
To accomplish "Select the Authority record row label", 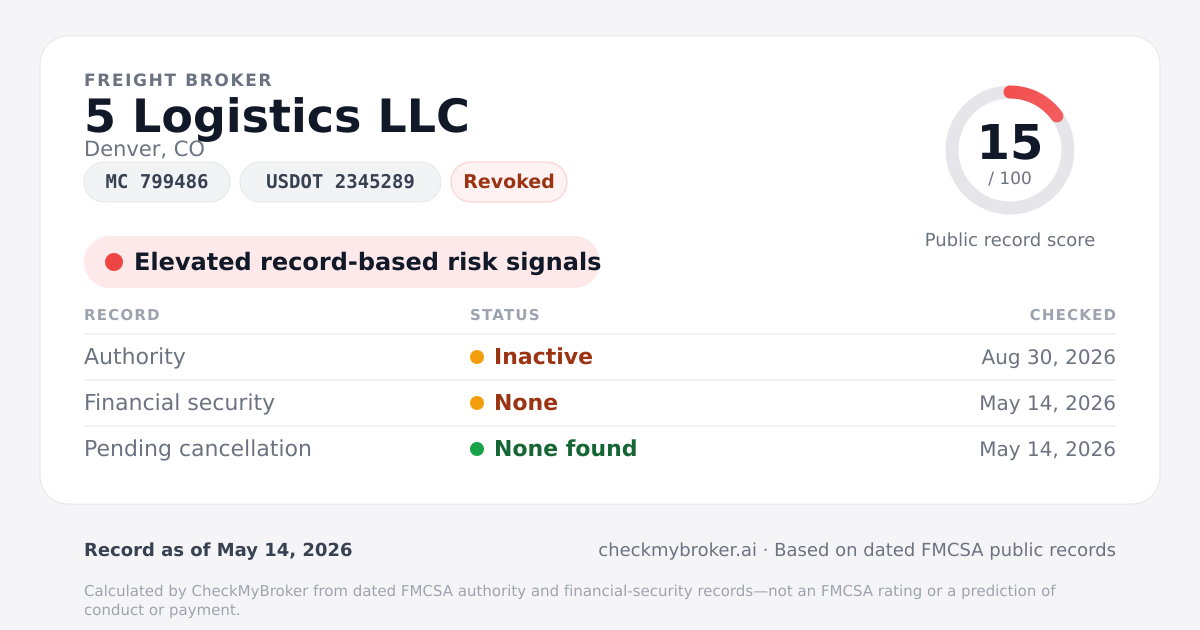I will (x=135, y=357).
